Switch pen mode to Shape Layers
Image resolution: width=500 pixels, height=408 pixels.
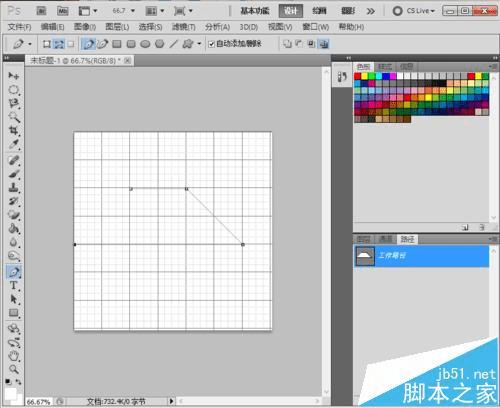(x=46, y=44)
